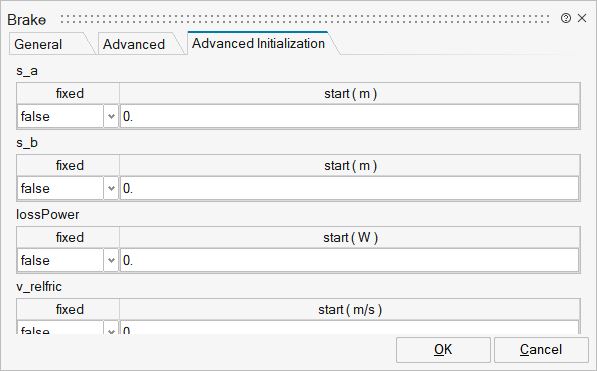
Task: Dismiss the dialog with Cancel
Action: [541, 350]
